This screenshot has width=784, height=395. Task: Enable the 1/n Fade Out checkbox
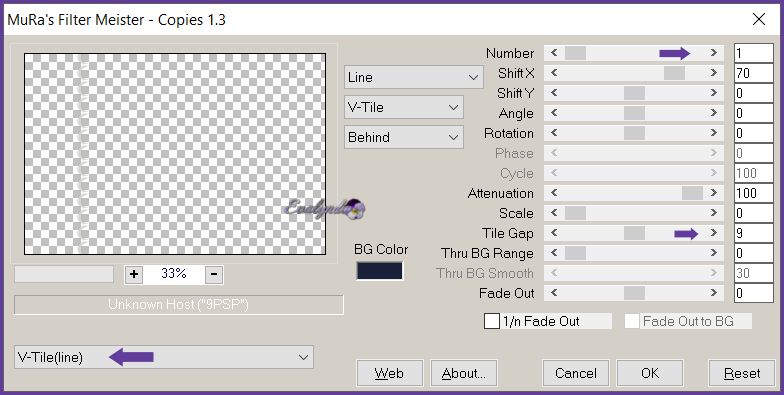click(x=492, y=322)
